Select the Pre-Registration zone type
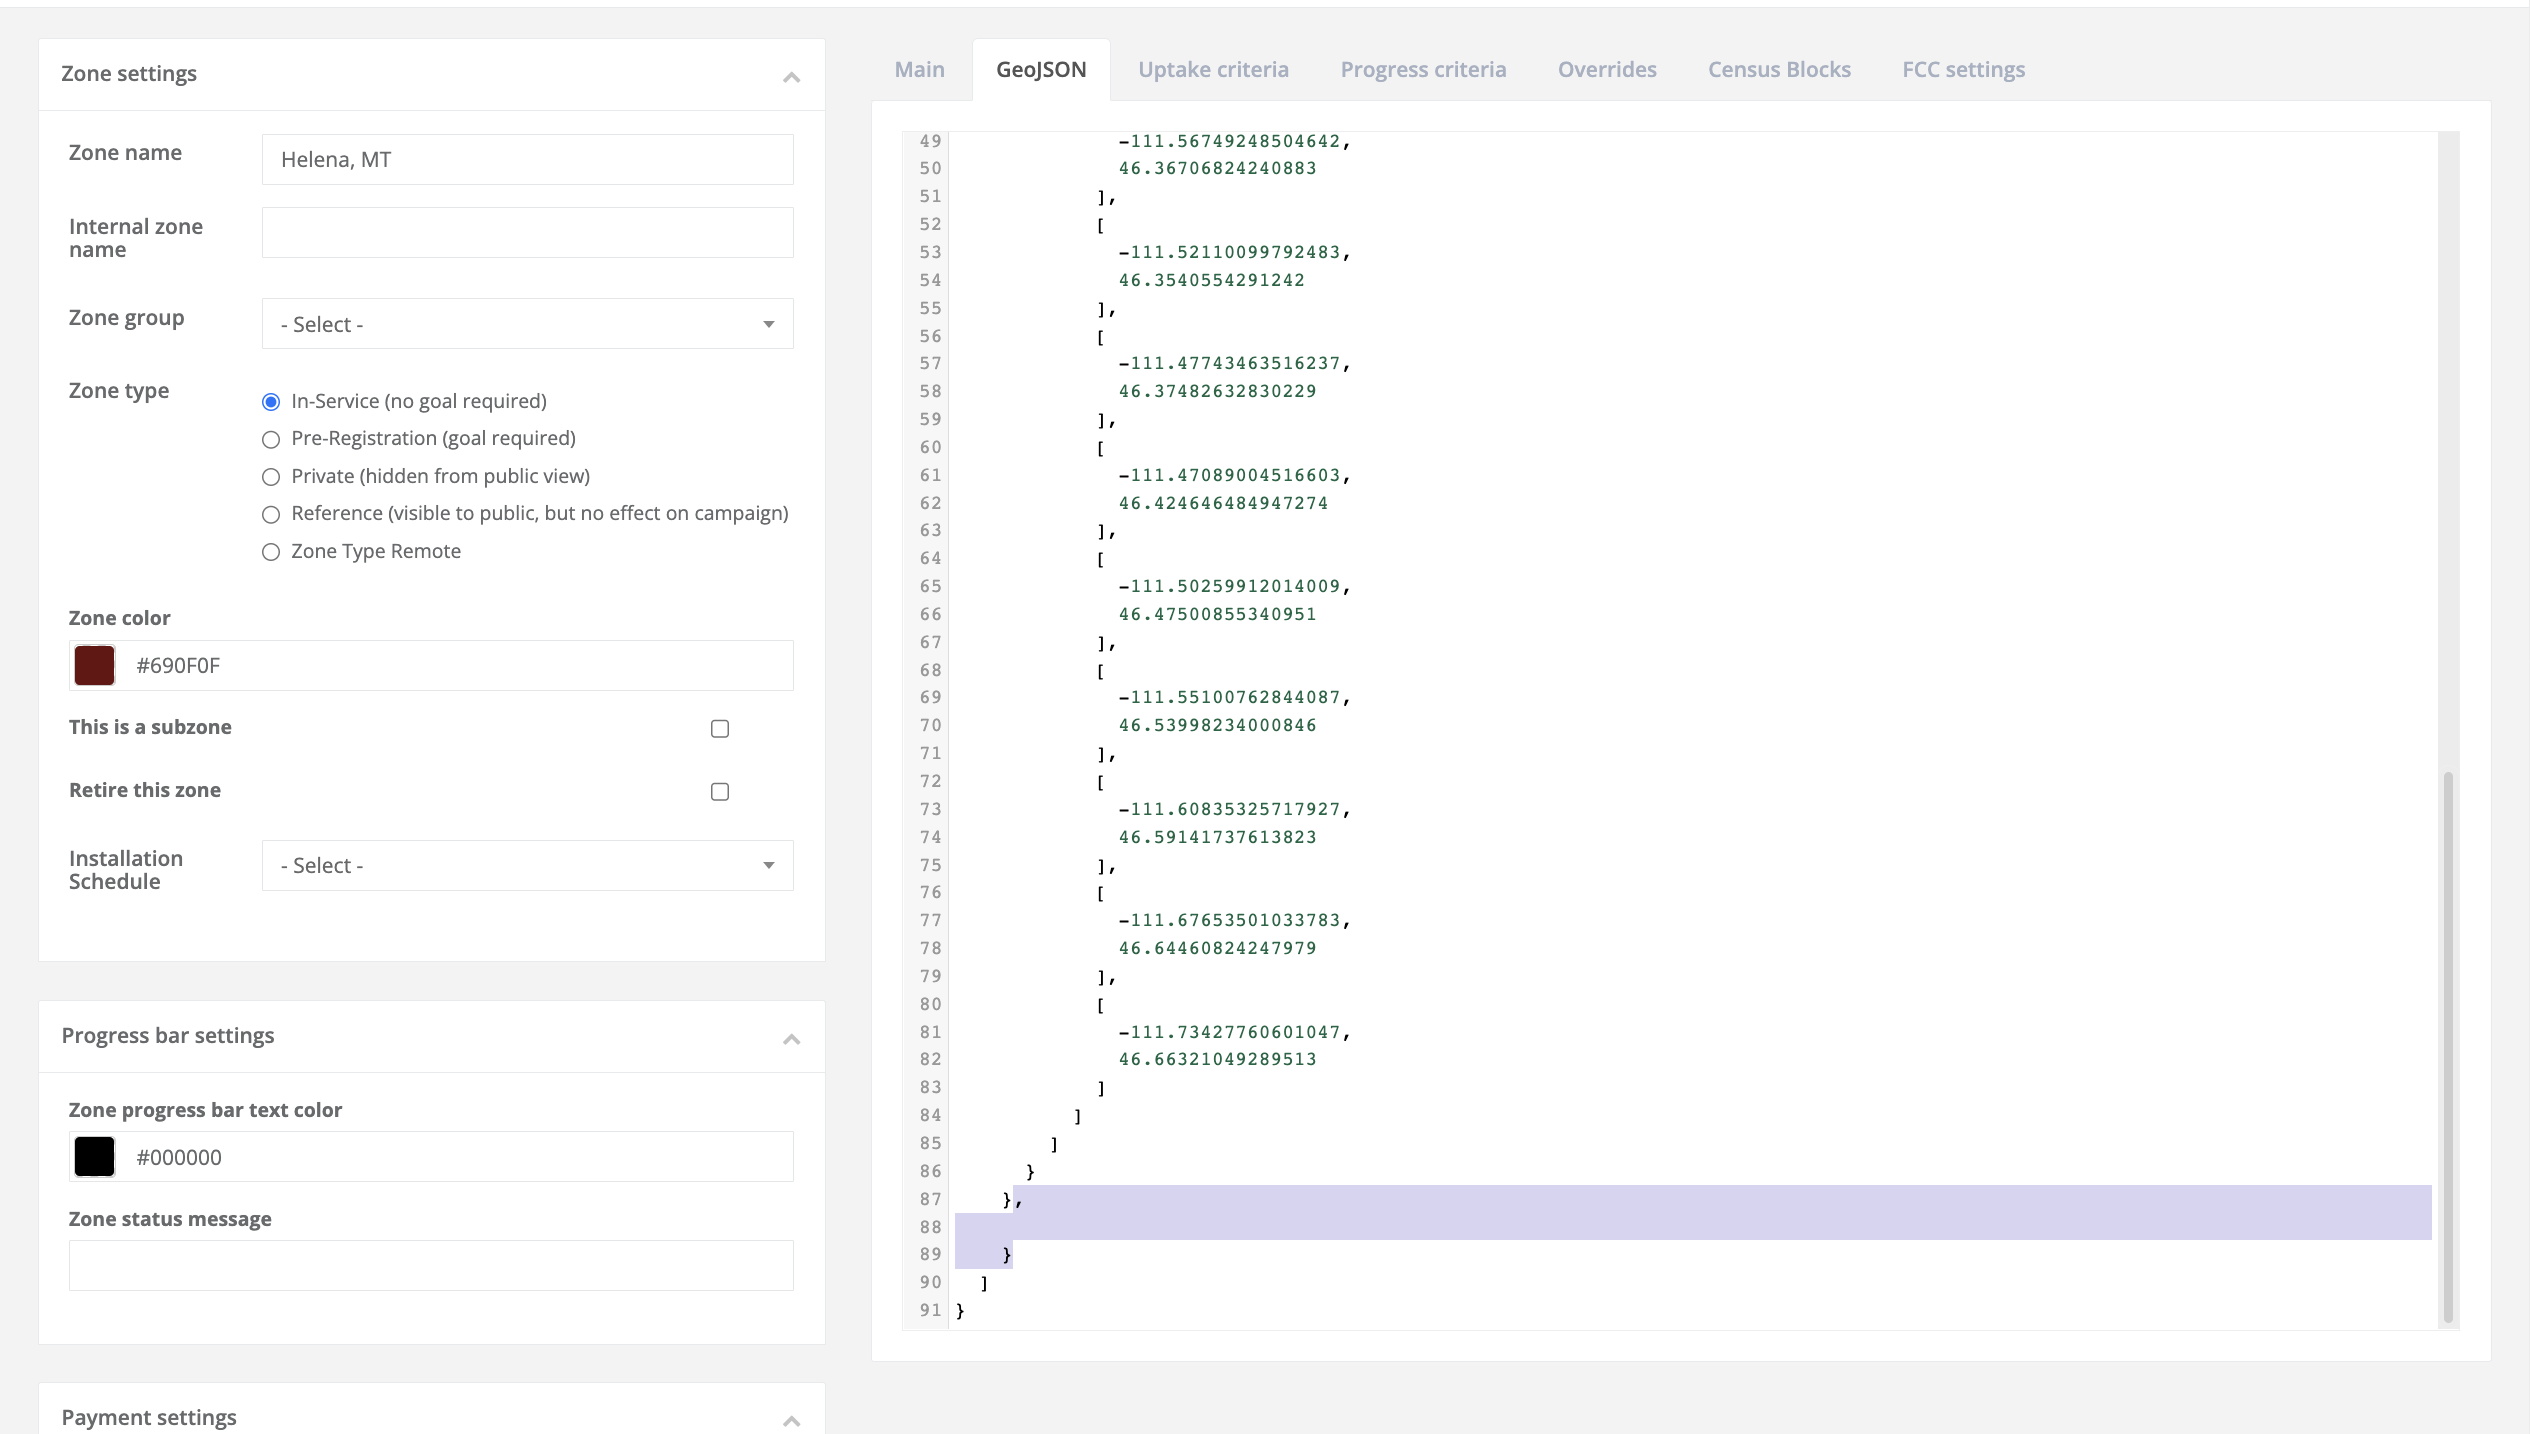This screenshot has height=1434, width=2530. [x=270, y=439]
